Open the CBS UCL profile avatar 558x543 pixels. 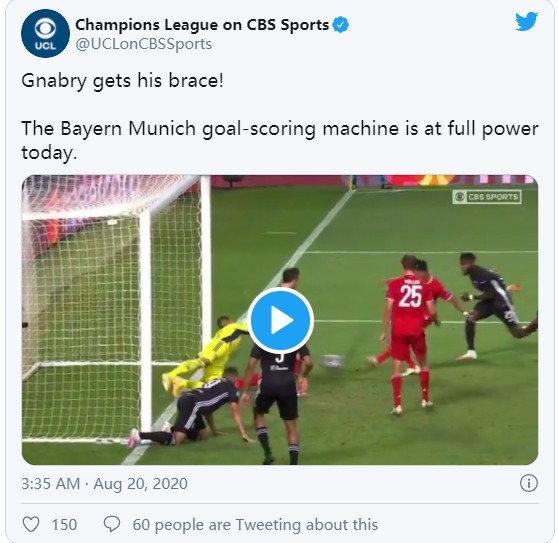(46, 33)
